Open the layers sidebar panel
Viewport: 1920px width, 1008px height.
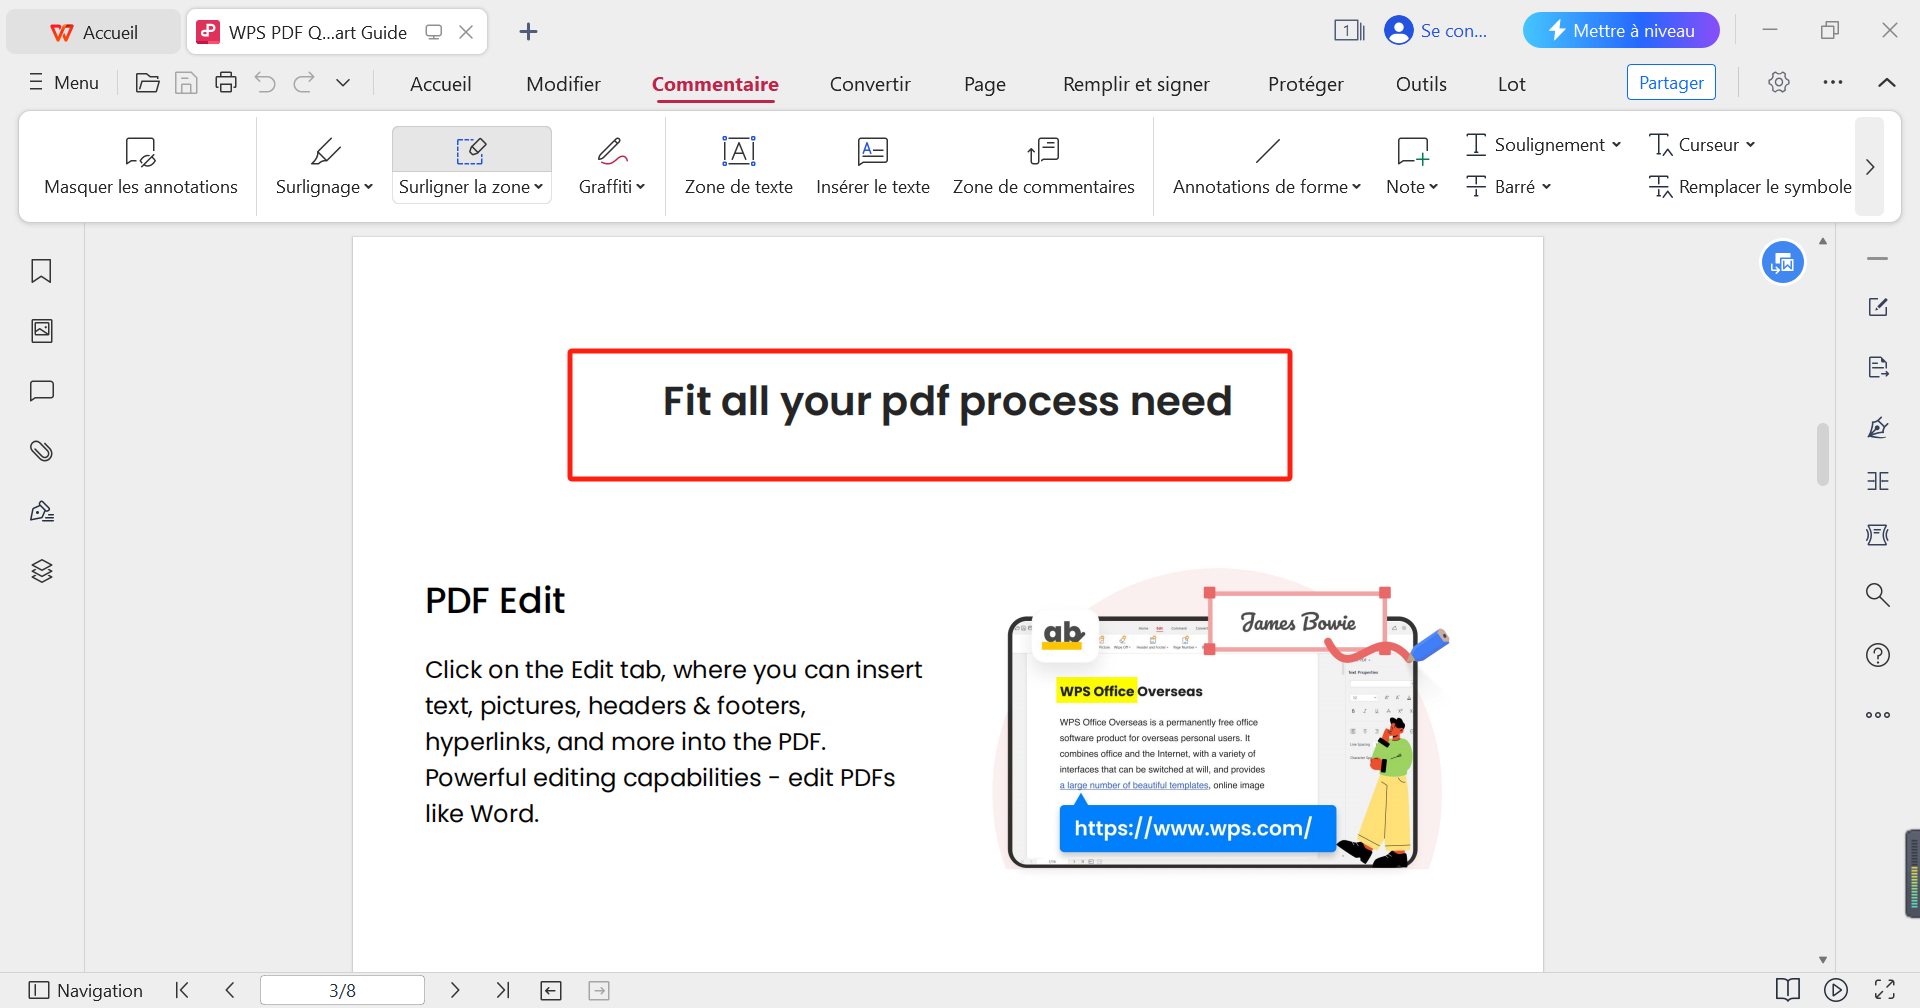pos(41,571)
